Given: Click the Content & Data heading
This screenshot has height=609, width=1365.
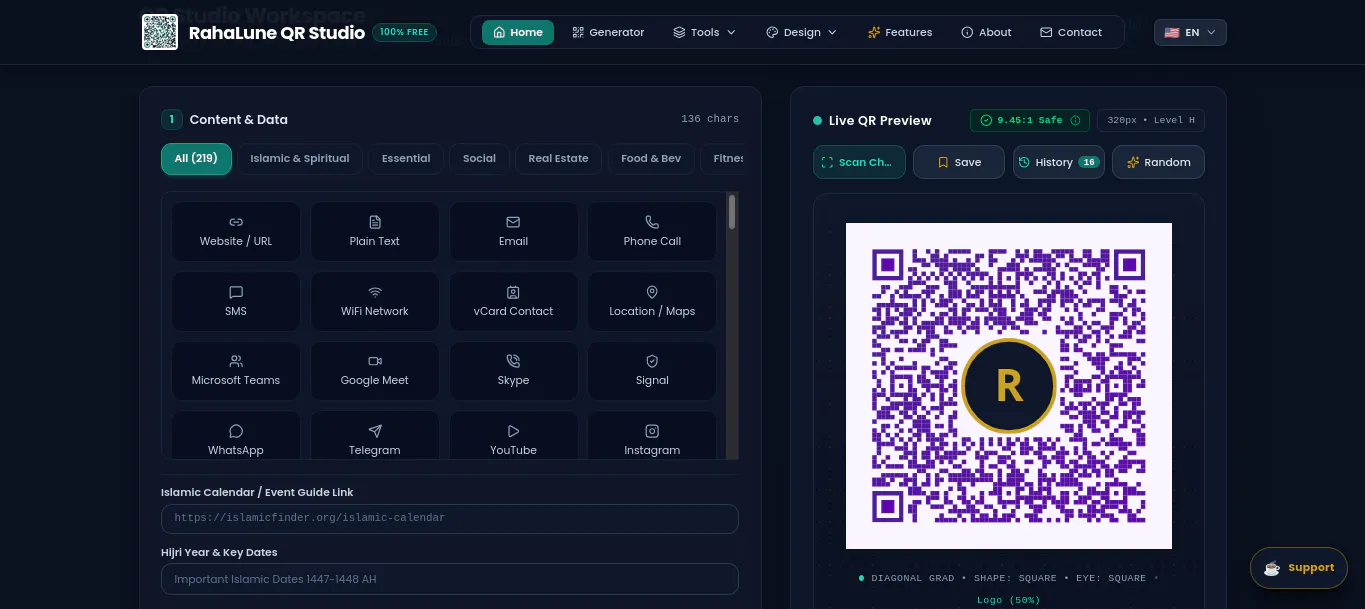Looking at the screenshot, I should (x=238, y=119).
